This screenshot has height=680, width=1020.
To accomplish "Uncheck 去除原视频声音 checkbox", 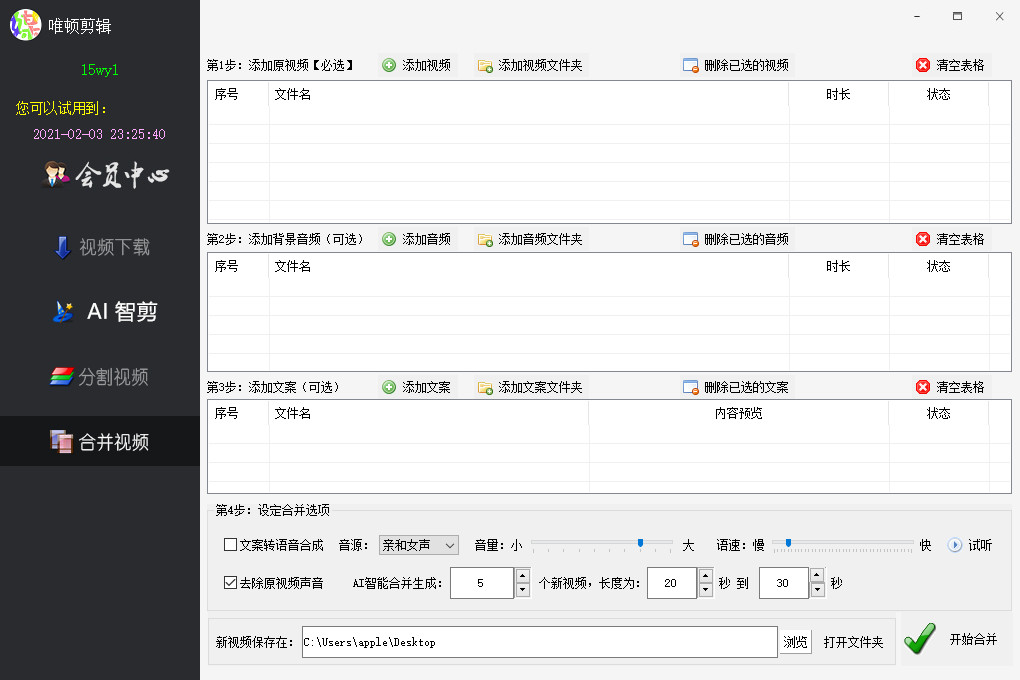I will point(230,582).
